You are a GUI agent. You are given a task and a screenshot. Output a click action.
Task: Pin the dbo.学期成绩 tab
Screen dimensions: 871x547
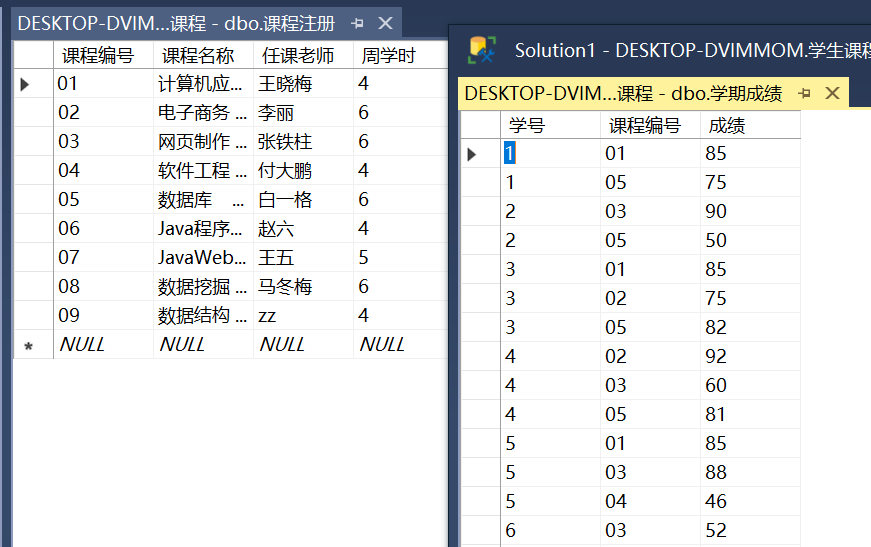coord(805,93)
